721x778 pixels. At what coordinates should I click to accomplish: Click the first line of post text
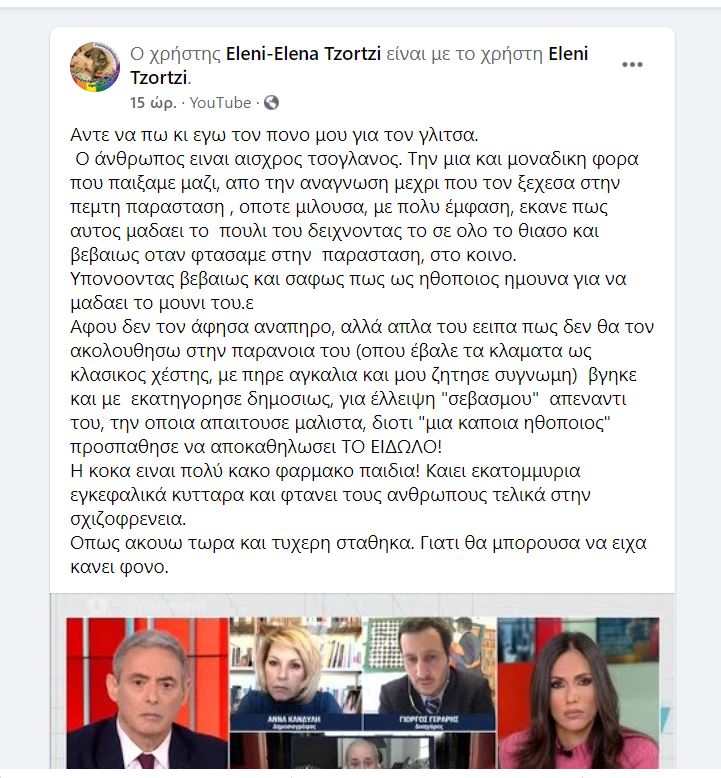point(274,135)
